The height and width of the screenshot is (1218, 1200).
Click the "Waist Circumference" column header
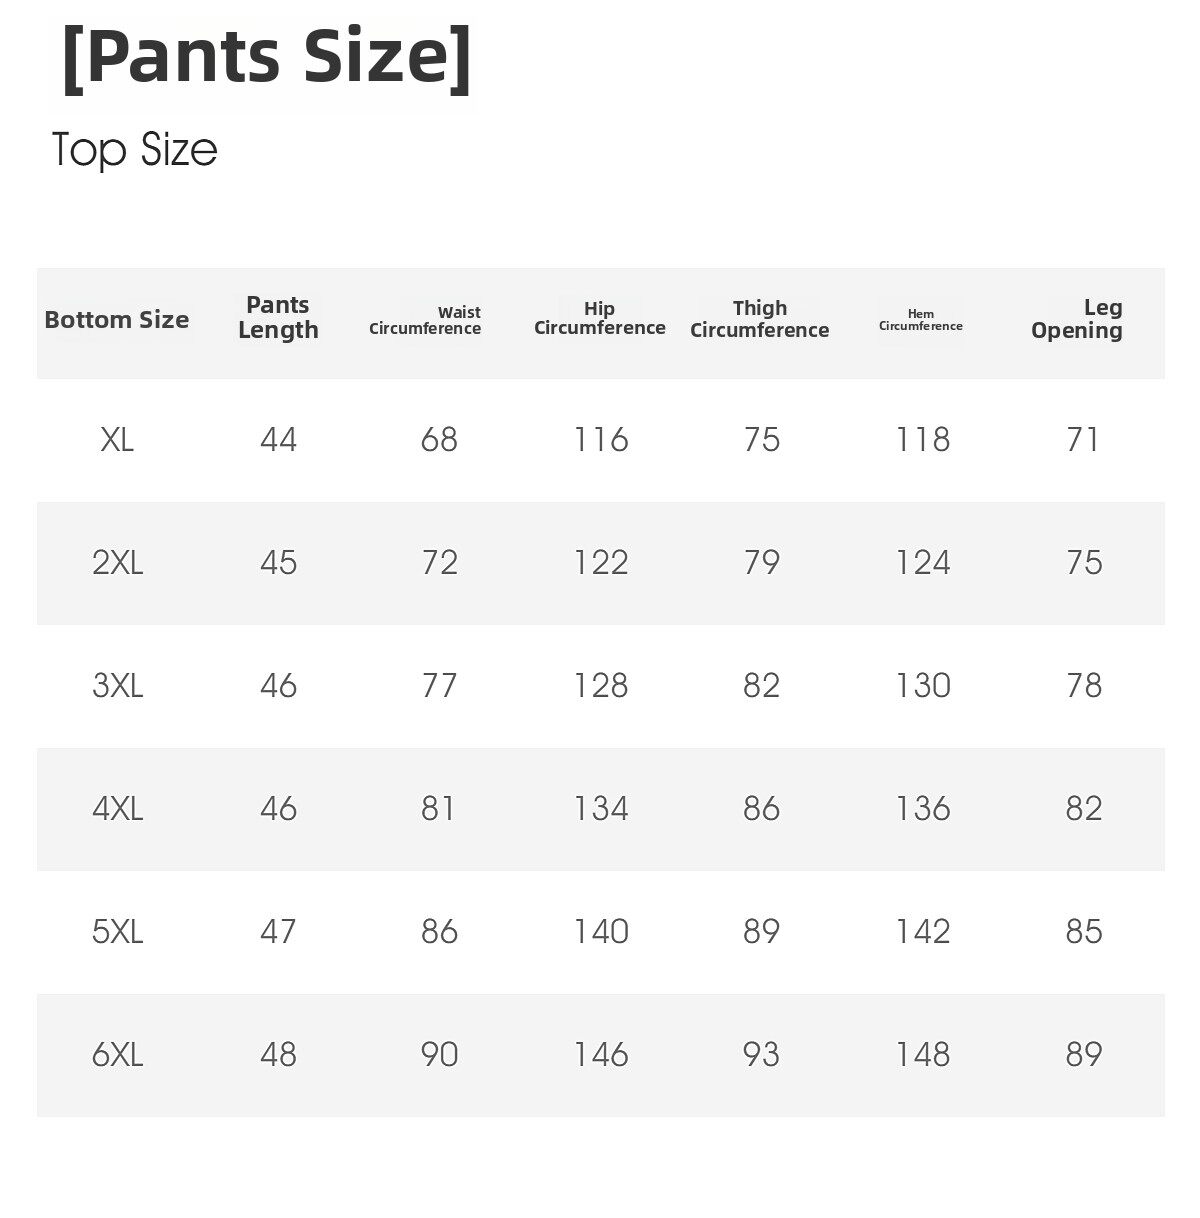pos(426,321)
